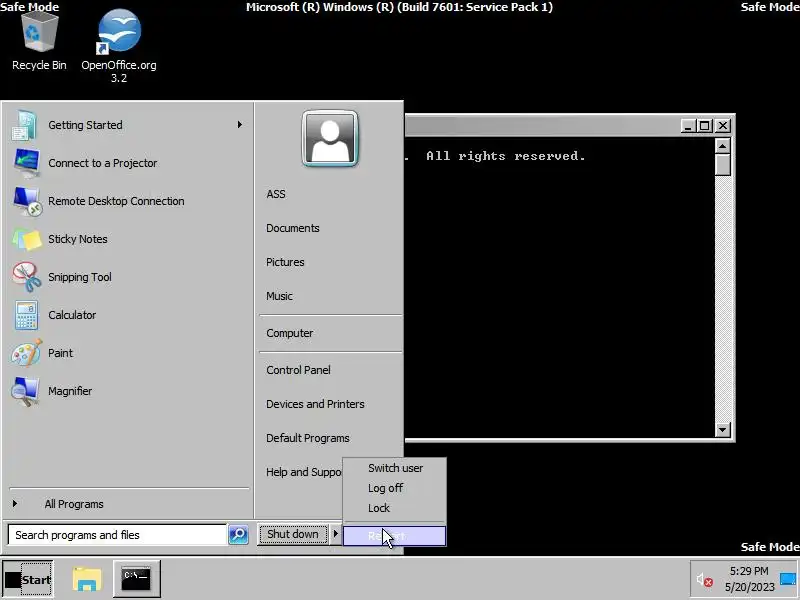The width and height of the screenshot is (800, 600).
Task: Open Documents from Start menu
Action: tap(292, 228)
